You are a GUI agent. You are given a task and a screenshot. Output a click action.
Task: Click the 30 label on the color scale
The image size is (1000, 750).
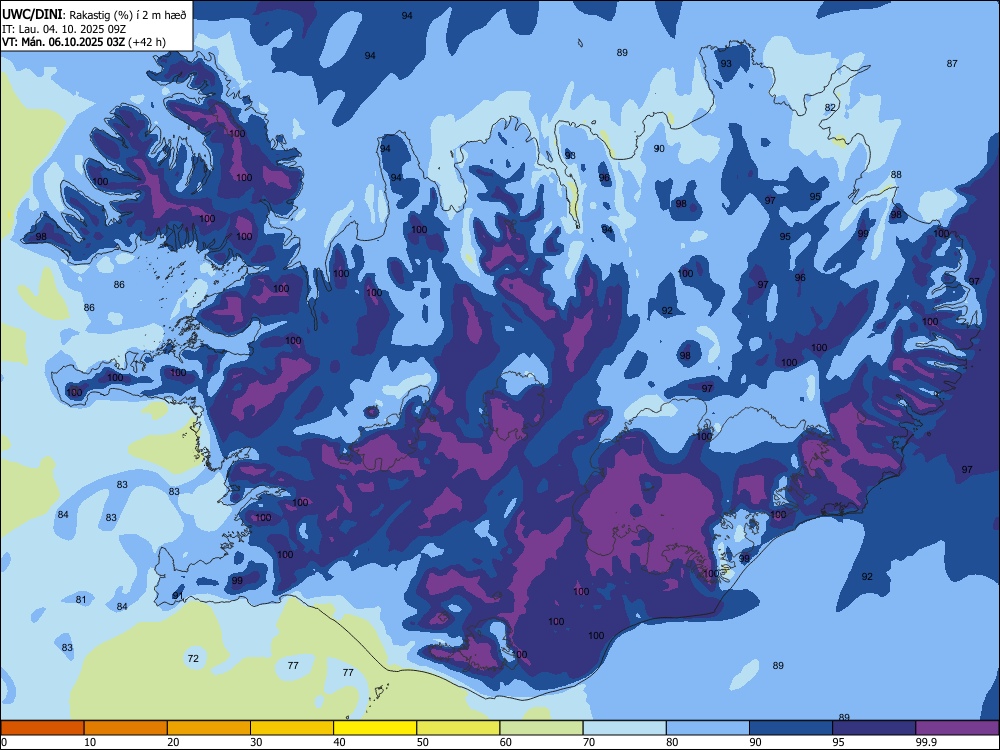click(x=256, y=742)
